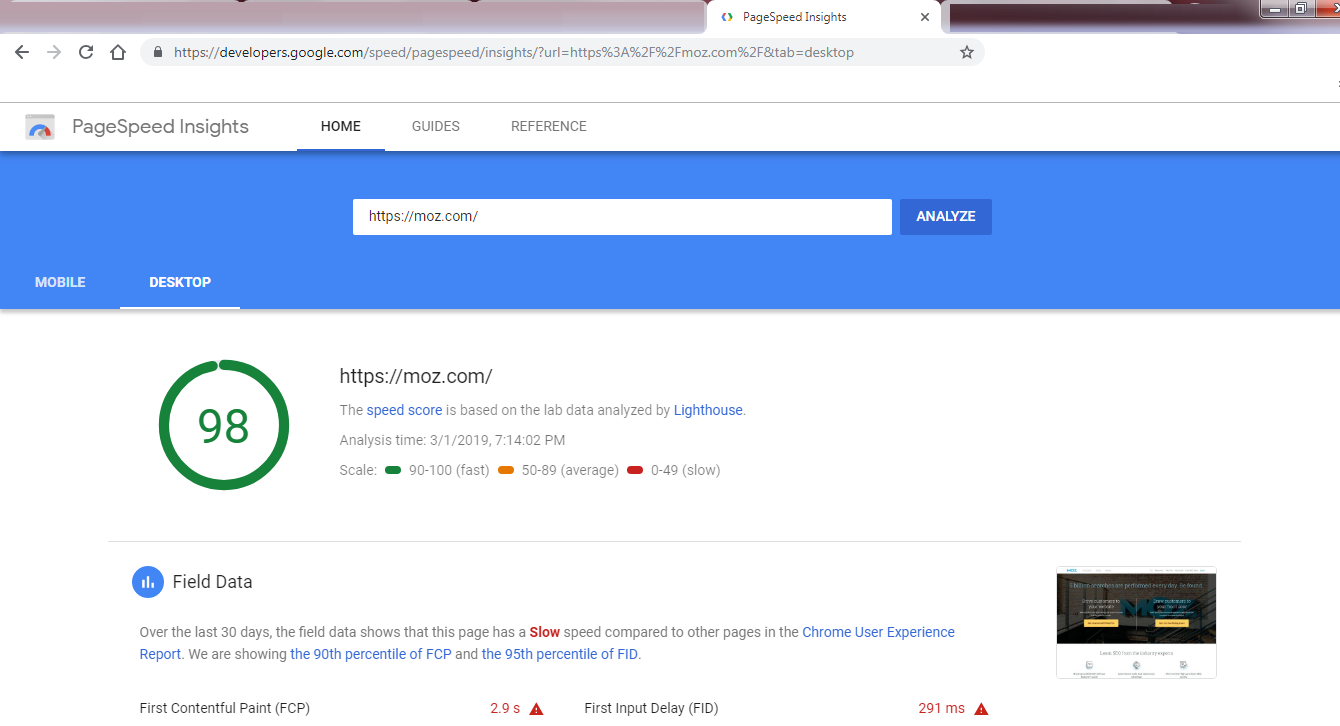
Task: Click the red warning triangle beside 2.9 s
Action: point(536,709)
